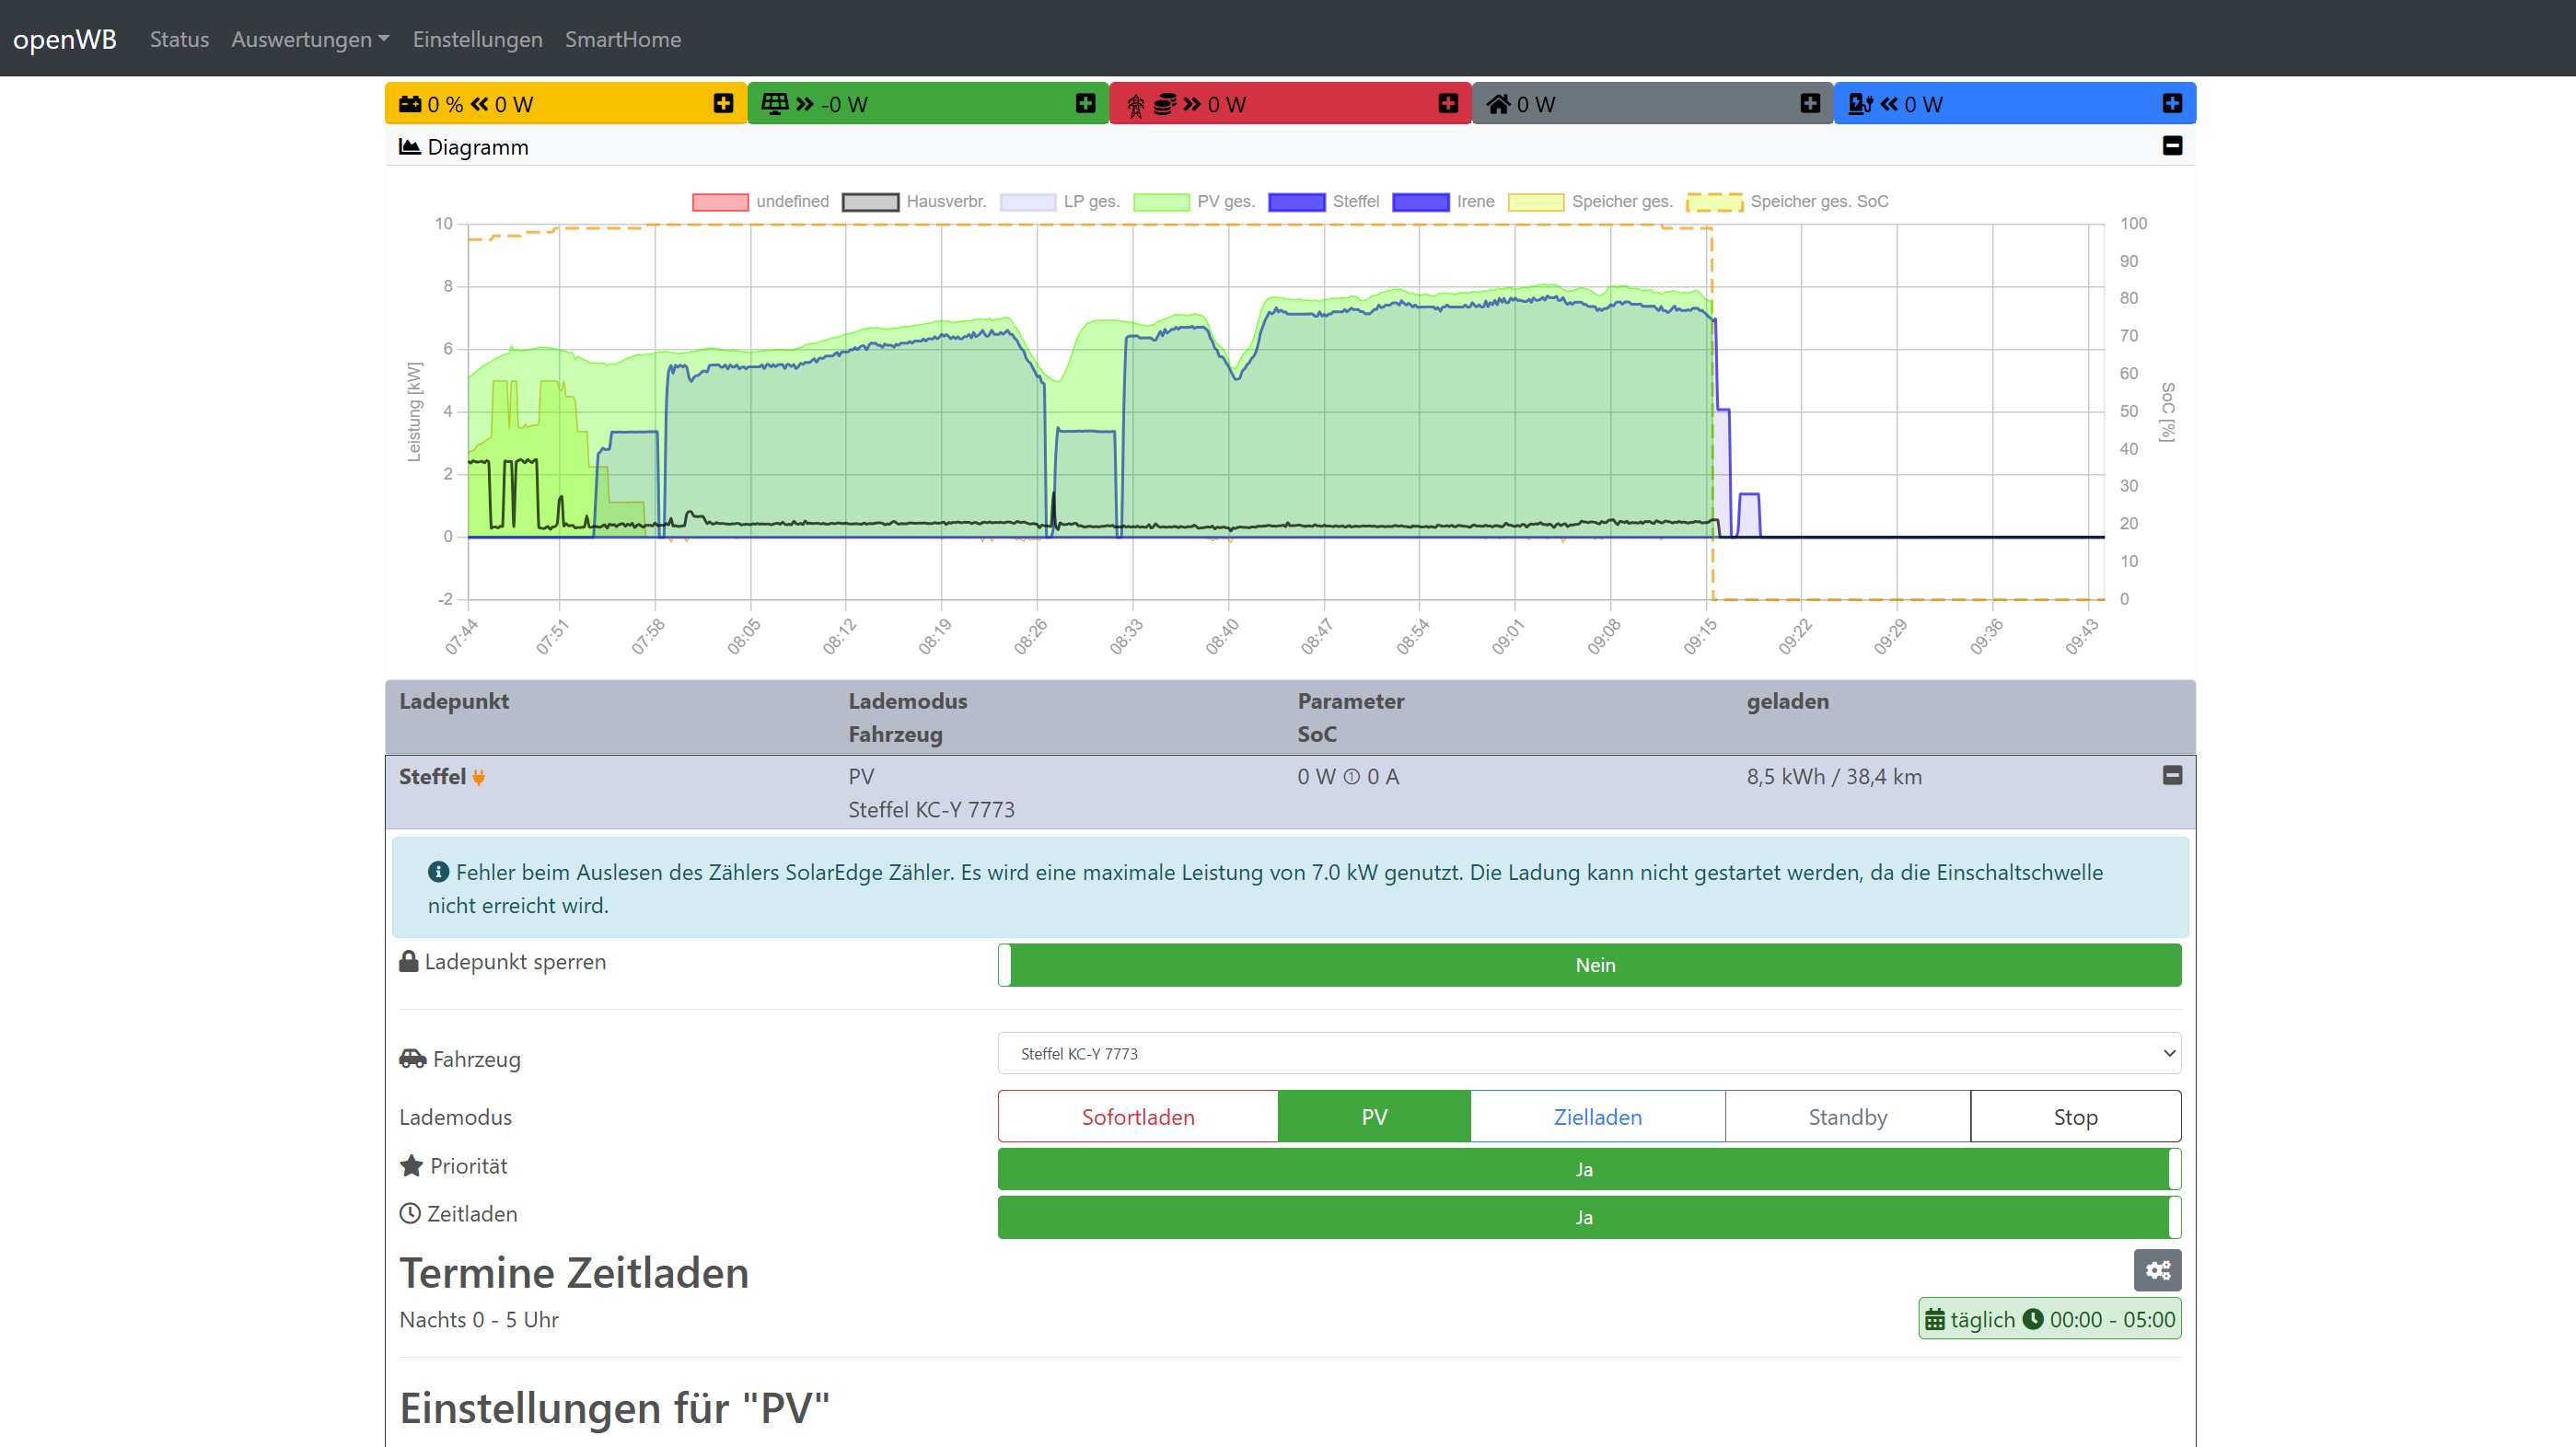Image resolution: width=2576 pixels, height=1447 pixels.
Task: Open the Fahrzeug vehicle dropdown
Action: click(x=1589, y=1053)
